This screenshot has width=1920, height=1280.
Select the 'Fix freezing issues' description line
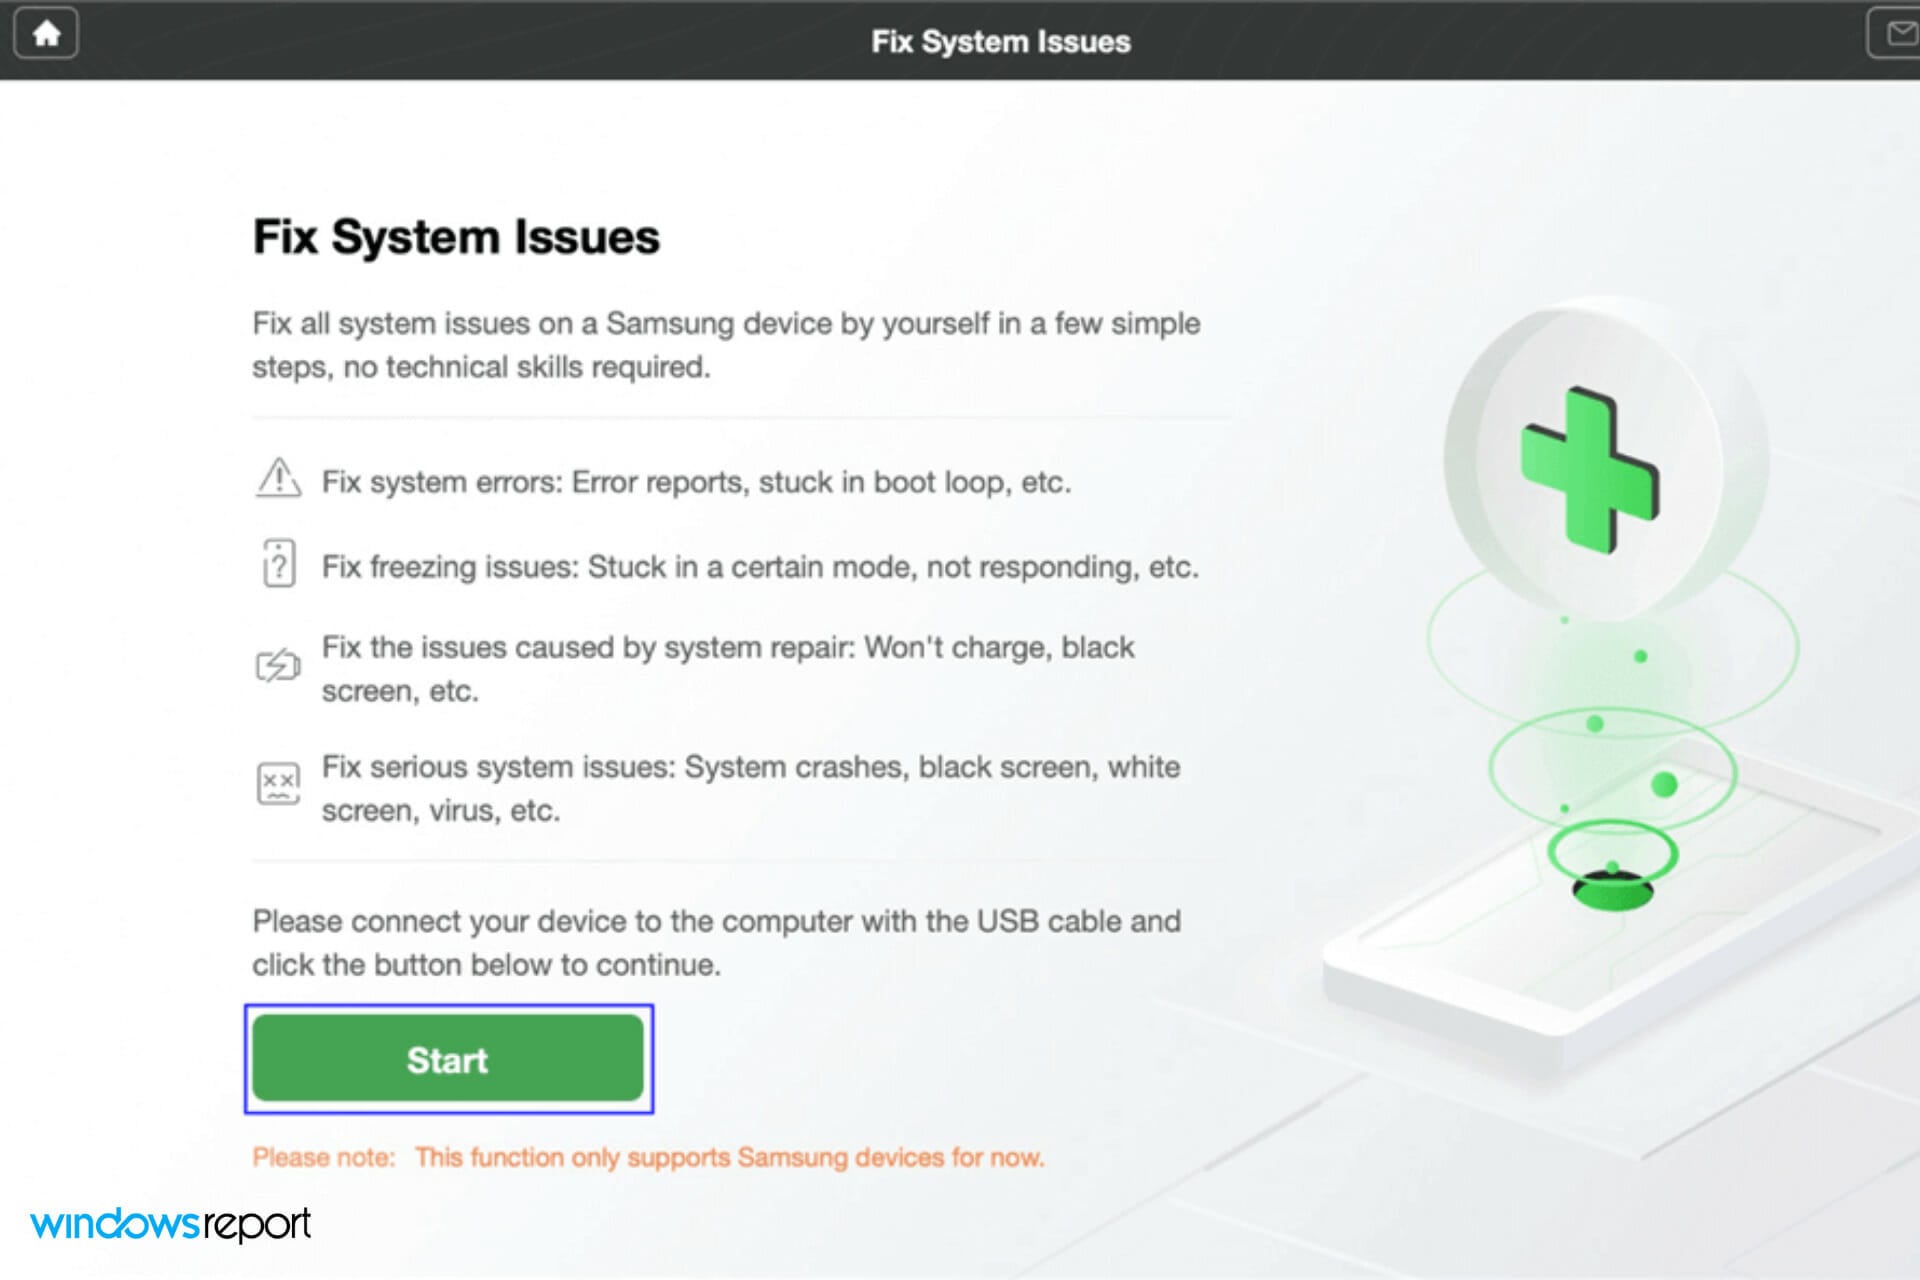(x=760, y=567)
